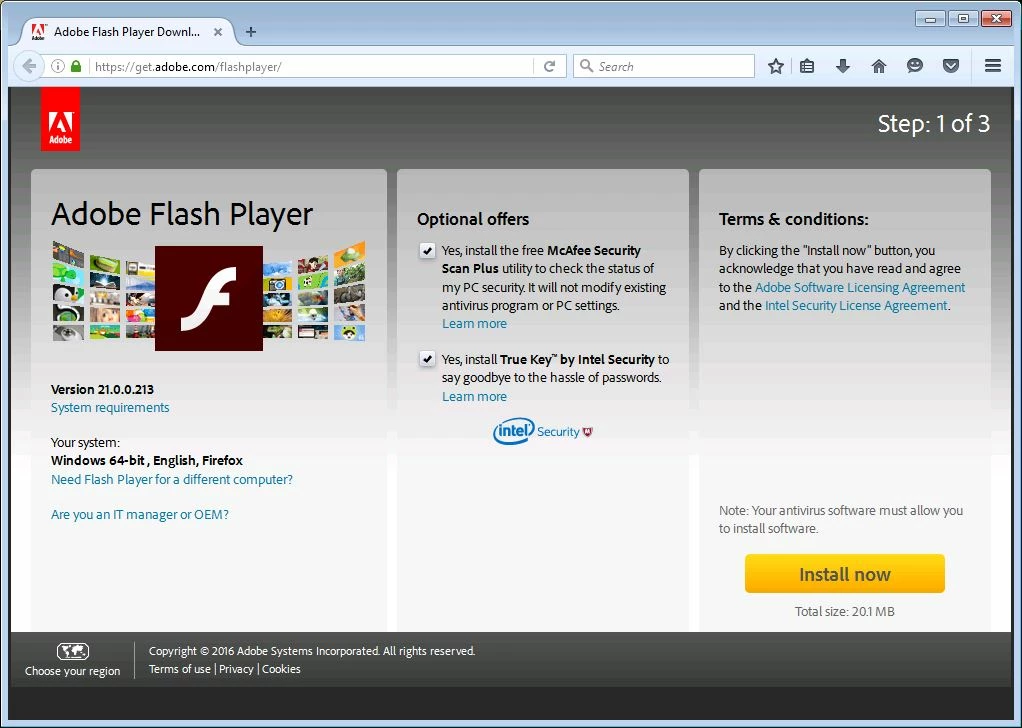The width and height of the screenshot is (1022, 728).
Task: Click the Search input field
Action: [x=664, y=66]
